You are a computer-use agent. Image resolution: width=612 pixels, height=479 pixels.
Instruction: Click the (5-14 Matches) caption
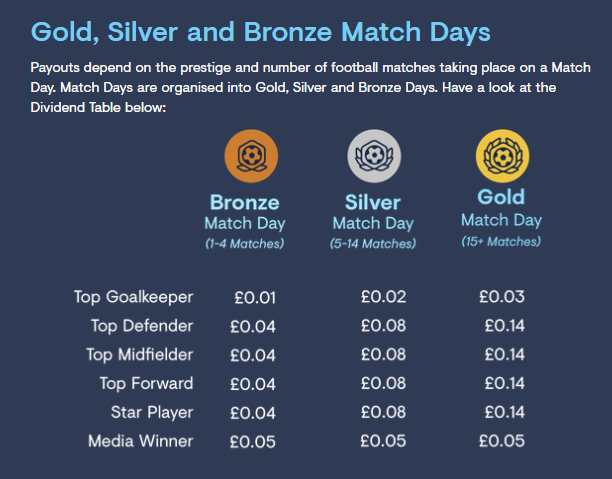373,244
